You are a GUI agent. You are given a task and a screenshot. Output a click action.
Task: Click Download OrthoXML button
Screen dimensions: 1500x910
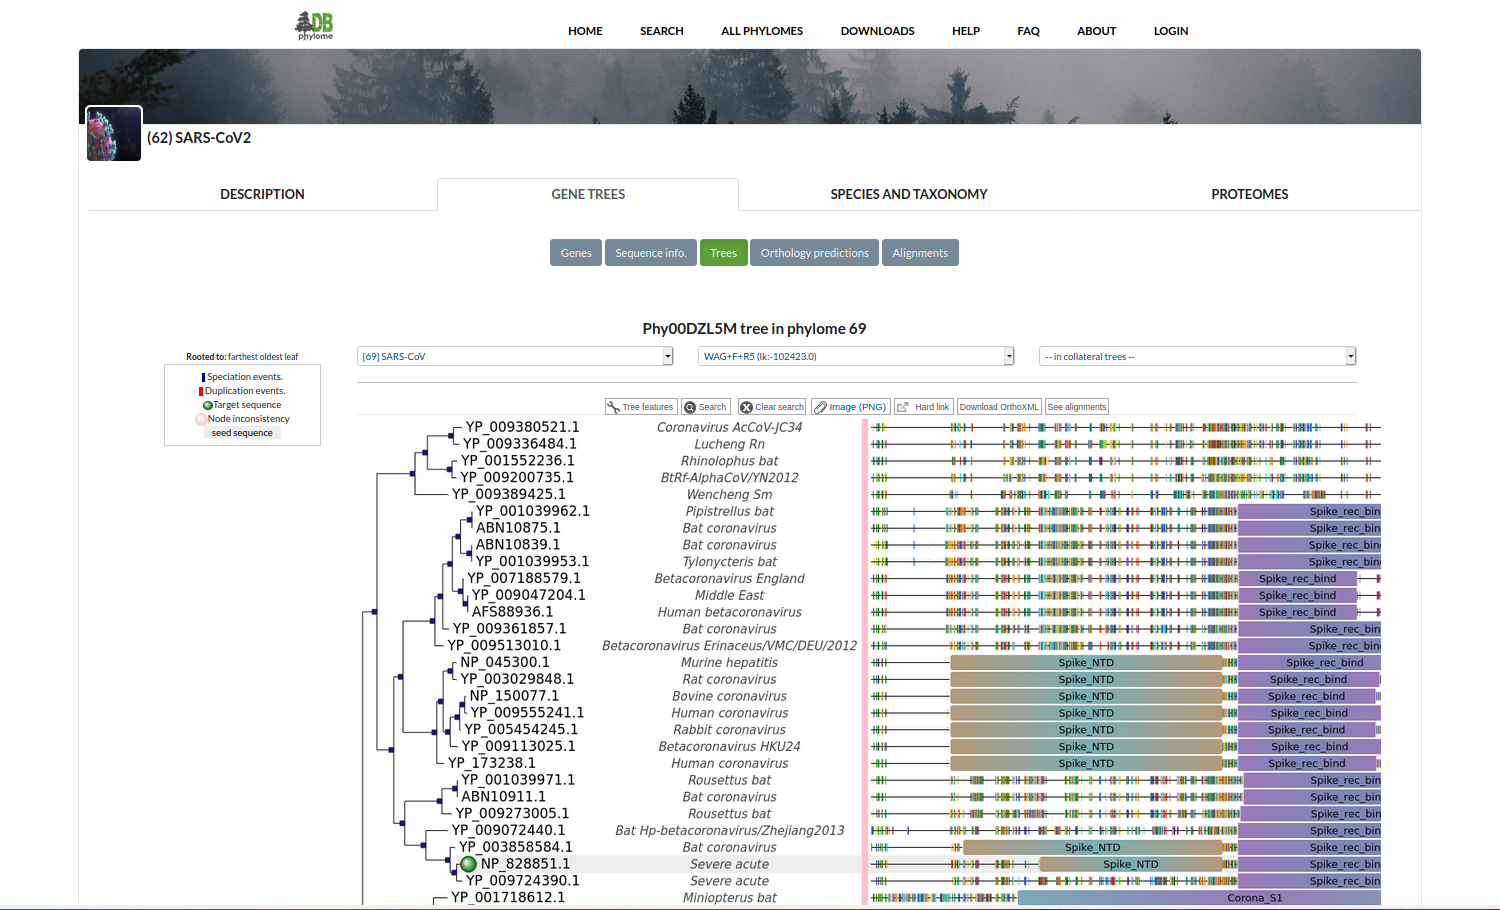coord(998,407)
